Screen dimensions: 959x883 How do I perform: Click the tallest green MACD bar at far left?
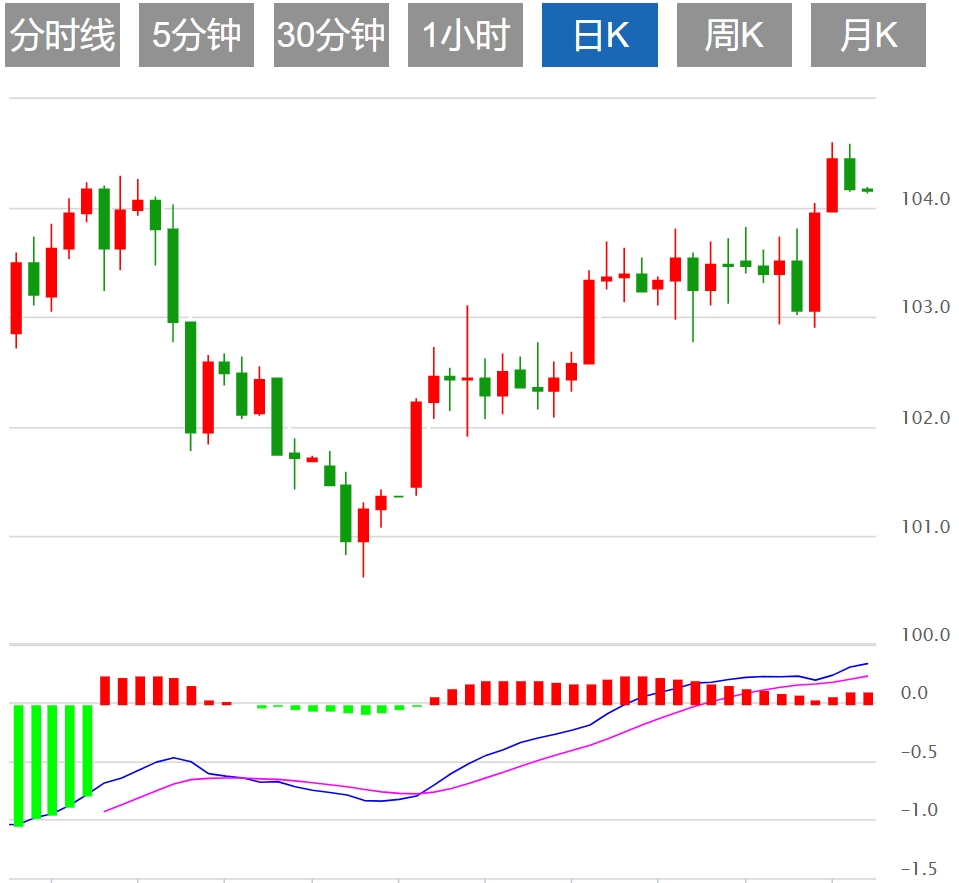click(18, 765)
